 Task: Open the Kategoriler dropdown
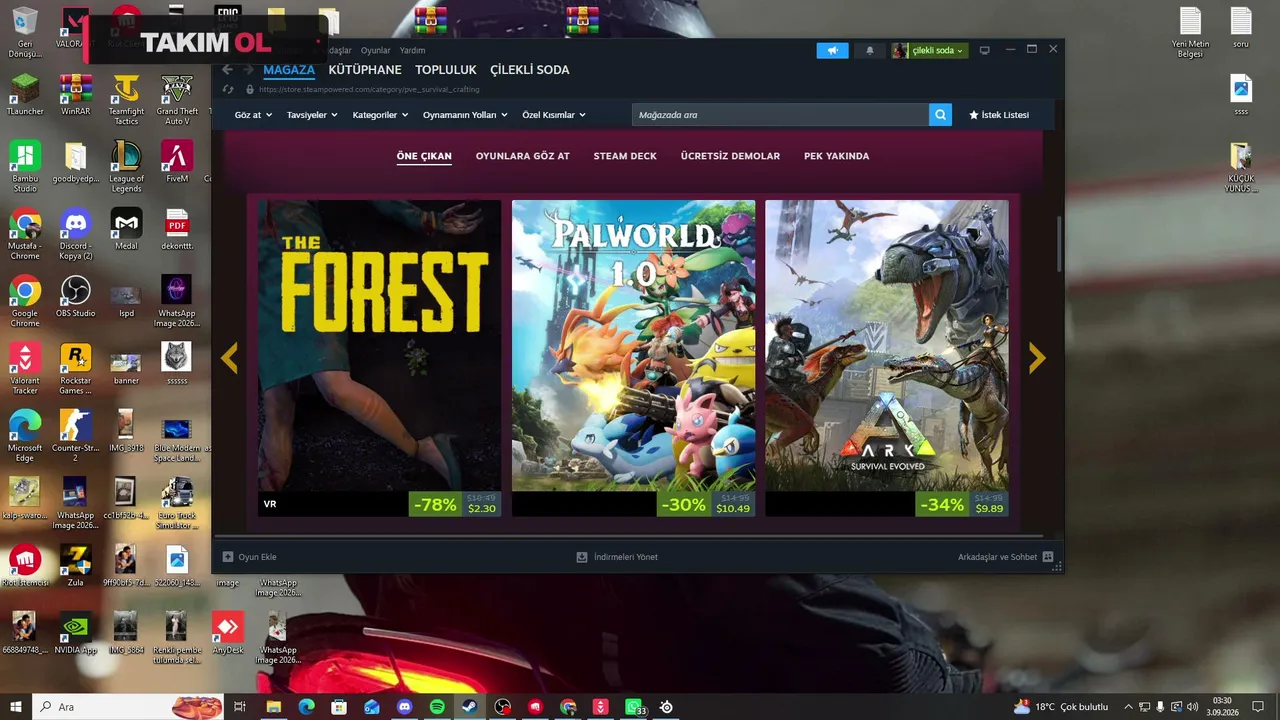380,115
